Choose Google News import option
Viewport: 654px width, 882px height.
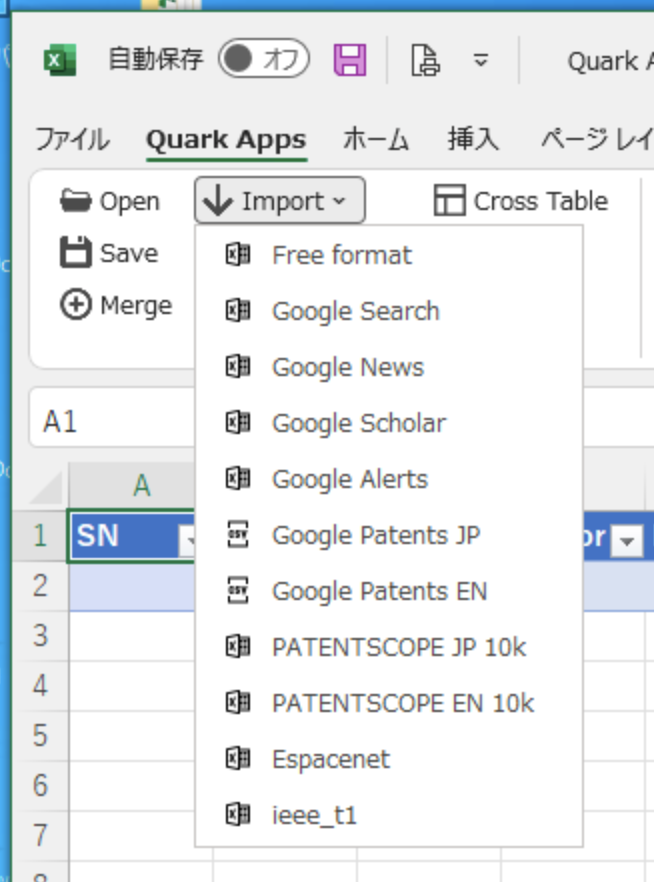[389, 367]
